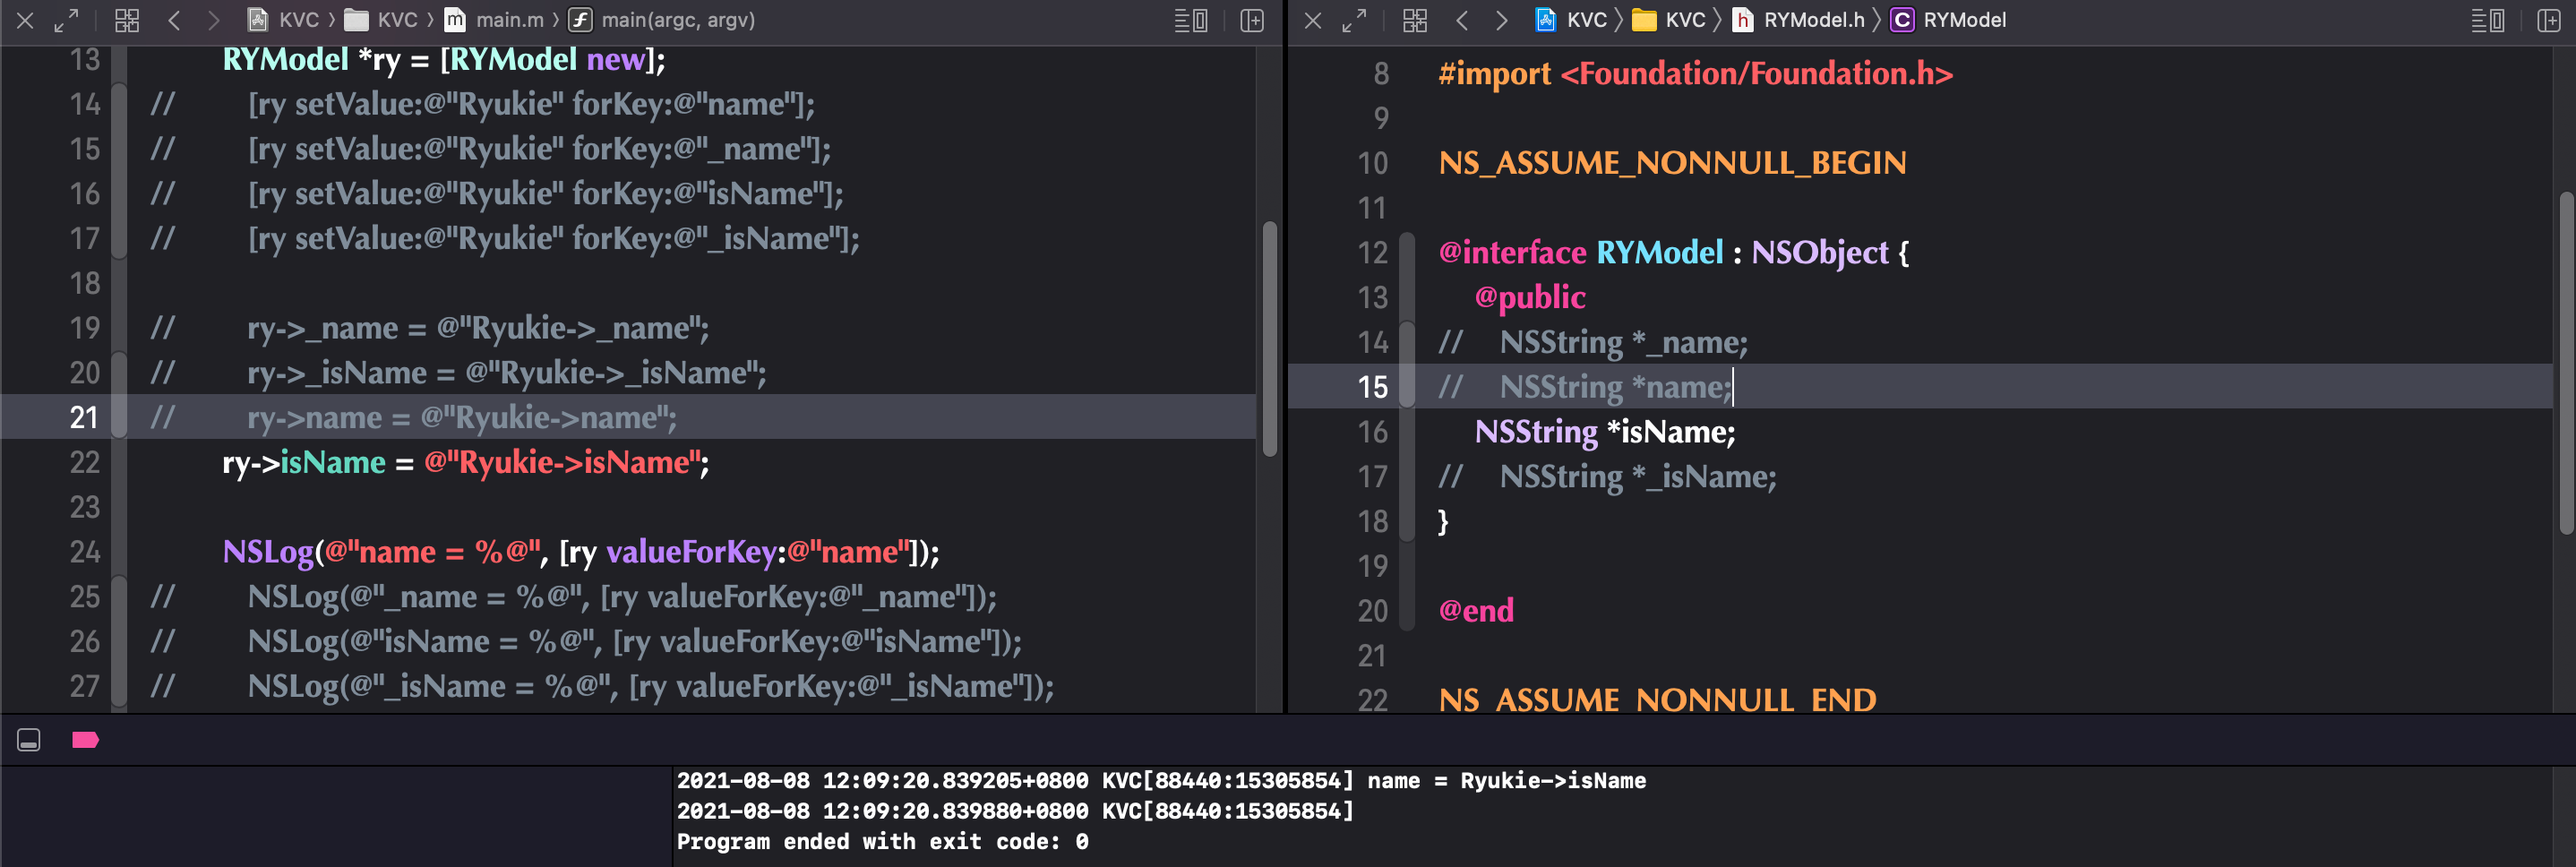Toggle the pink breakpoint activation tag
The height and width of the screenshot is (867, 2576).
[x=85, y=740]
